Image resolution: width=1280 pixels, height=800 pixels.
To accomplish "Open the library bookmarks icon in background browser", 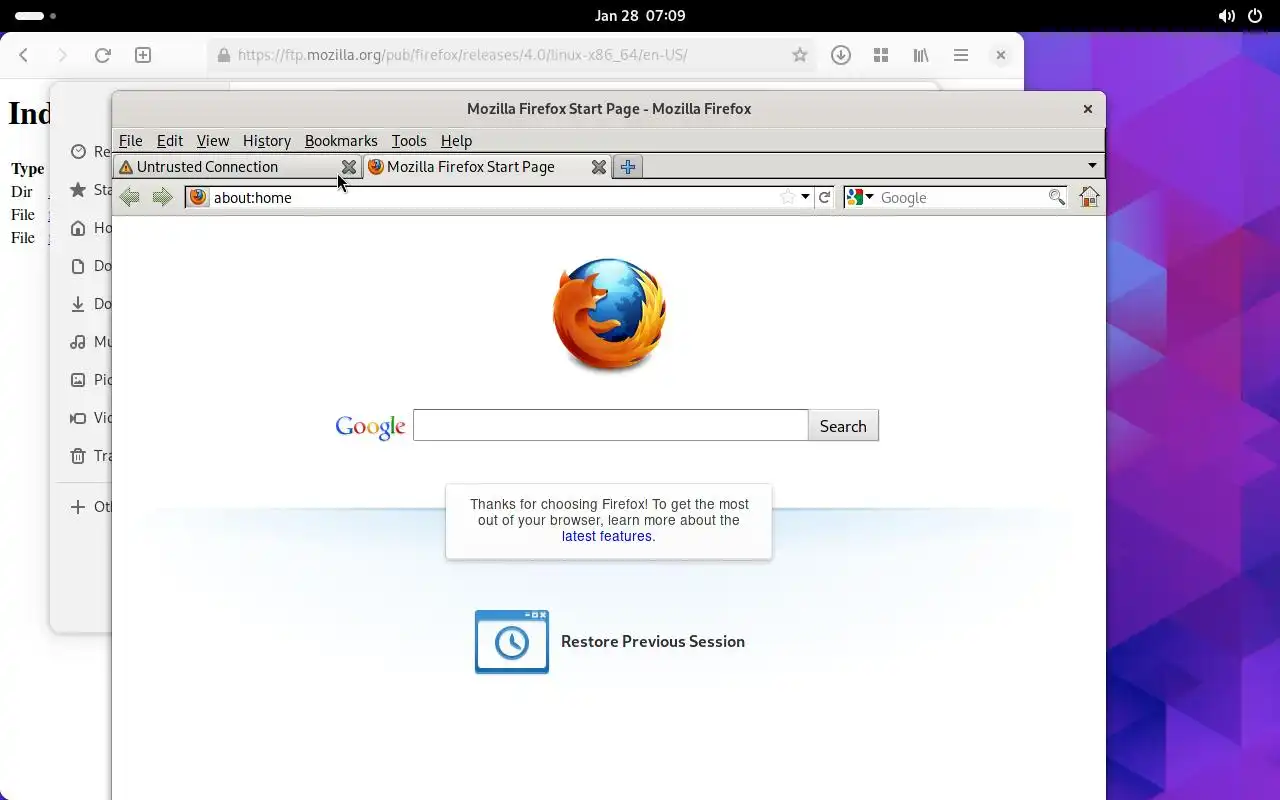I will coord(921,55).
